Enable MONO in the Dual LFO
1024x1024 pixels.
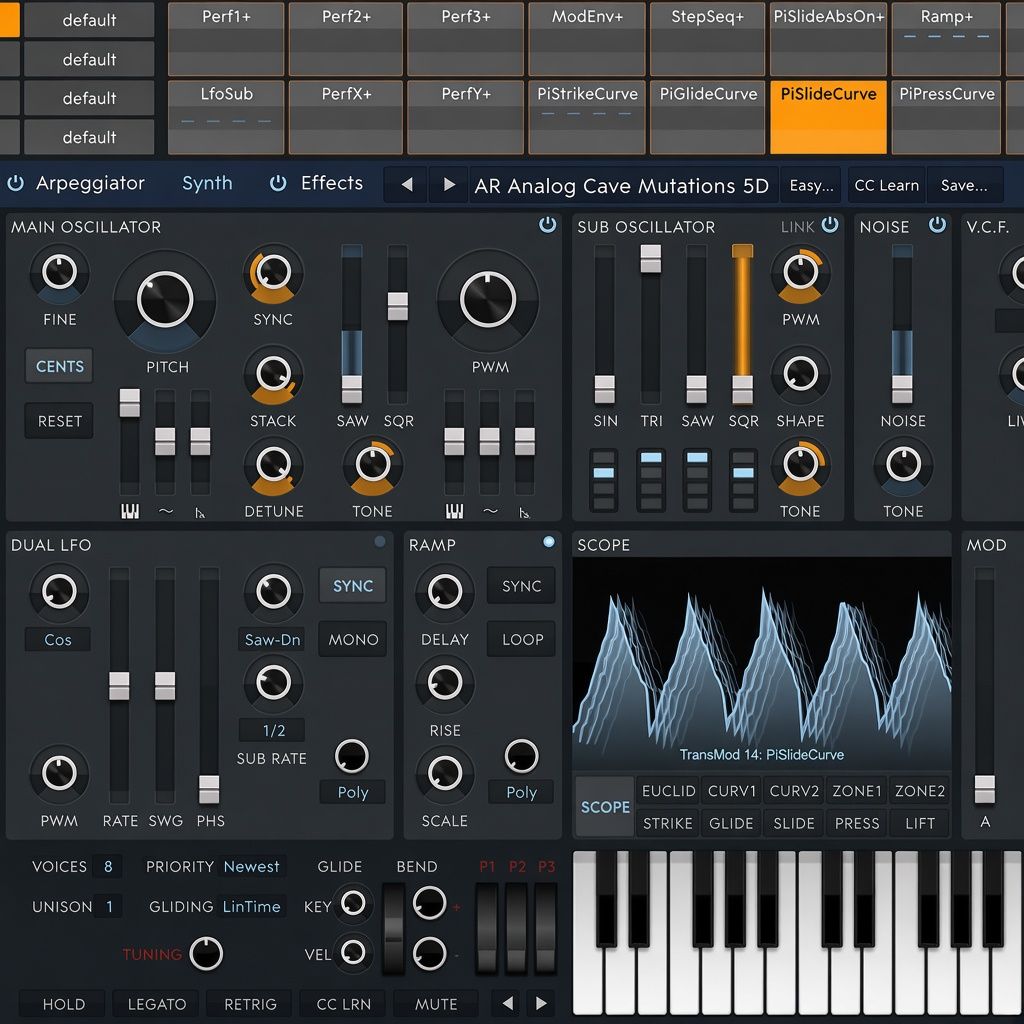353,639
